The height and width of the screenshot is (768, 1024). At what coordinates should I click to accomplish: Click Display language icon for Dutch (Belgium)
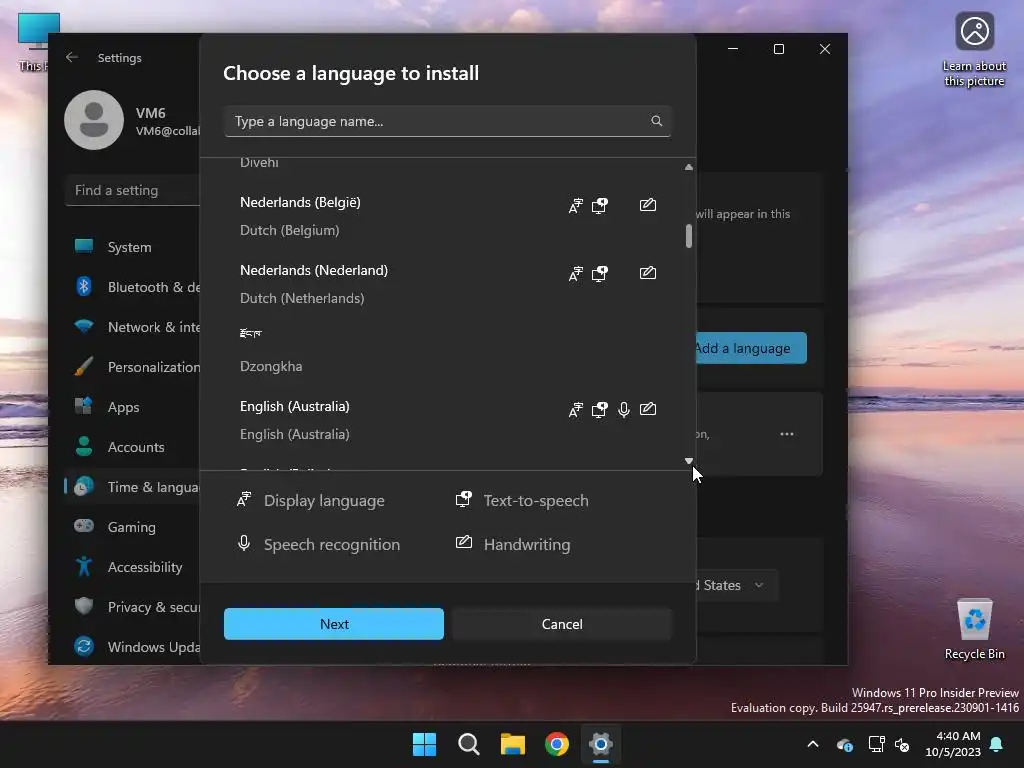tap(575, 206)
